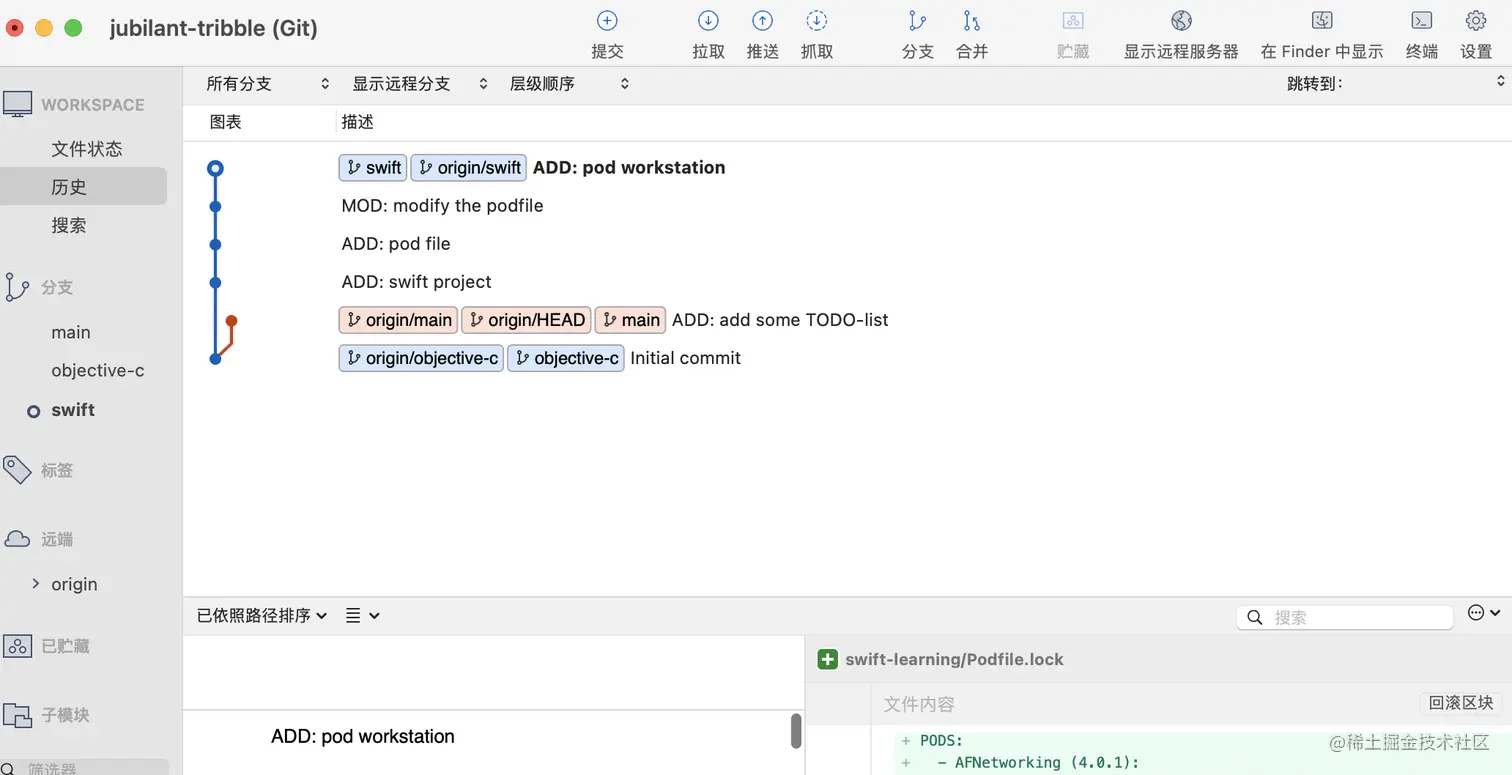Open 显示远程分支 dropdown
This screenshot has height=775, width=1512.
pyautogui.click(x=419, y=84)
